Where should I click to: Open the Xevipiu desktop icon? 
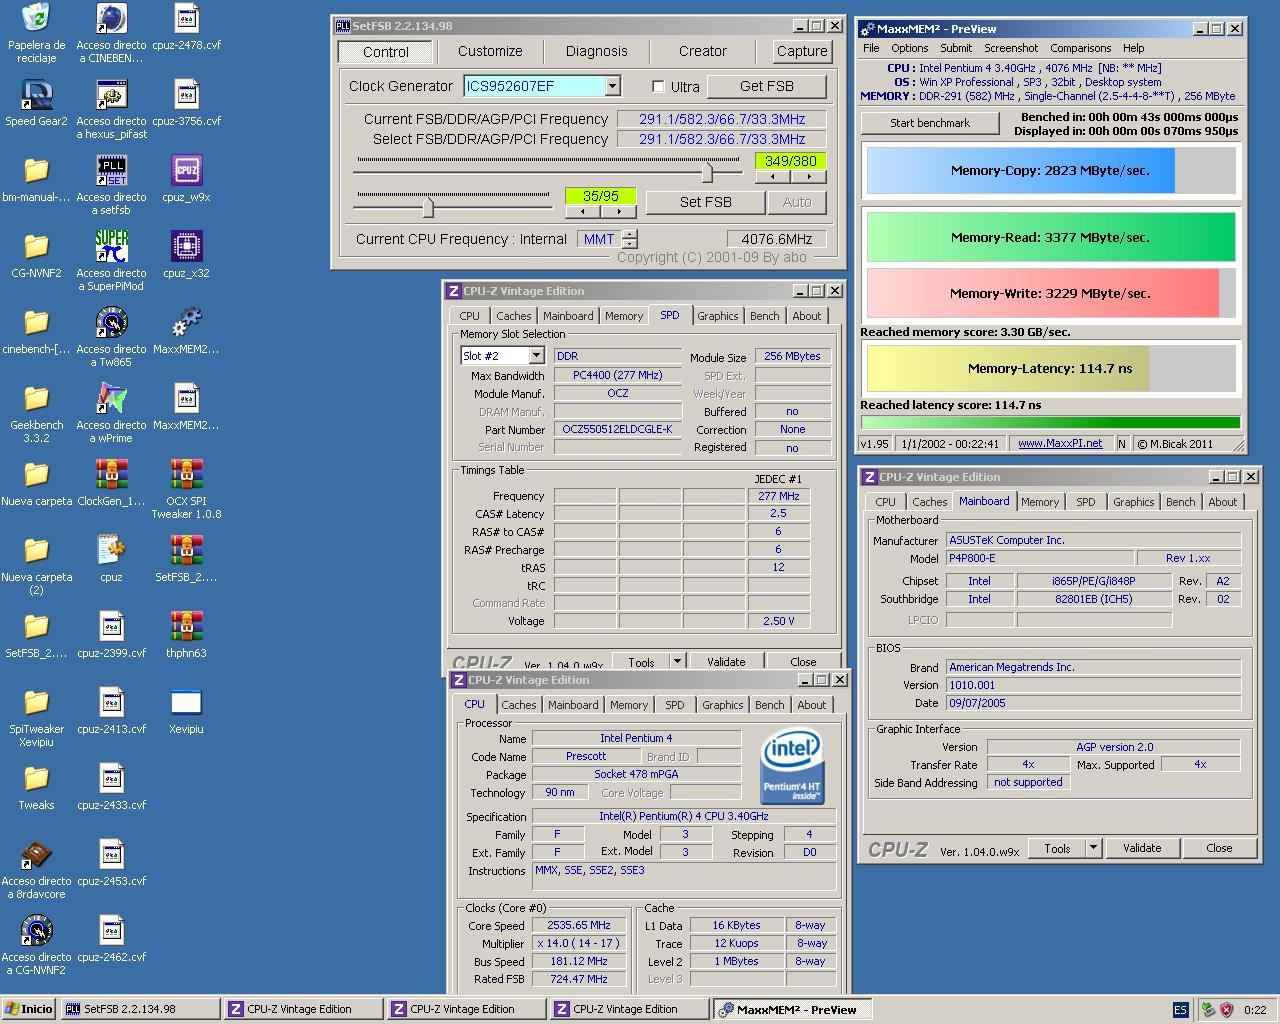(x=186, y=703)
